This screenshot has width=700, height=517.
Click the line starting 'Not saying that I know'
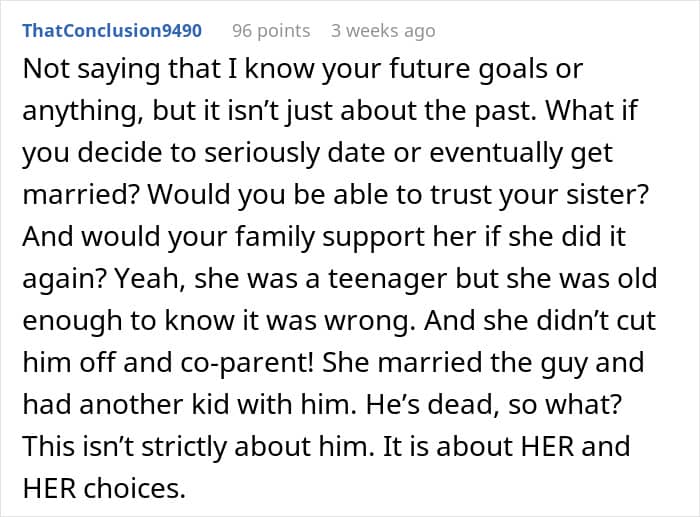303,69
